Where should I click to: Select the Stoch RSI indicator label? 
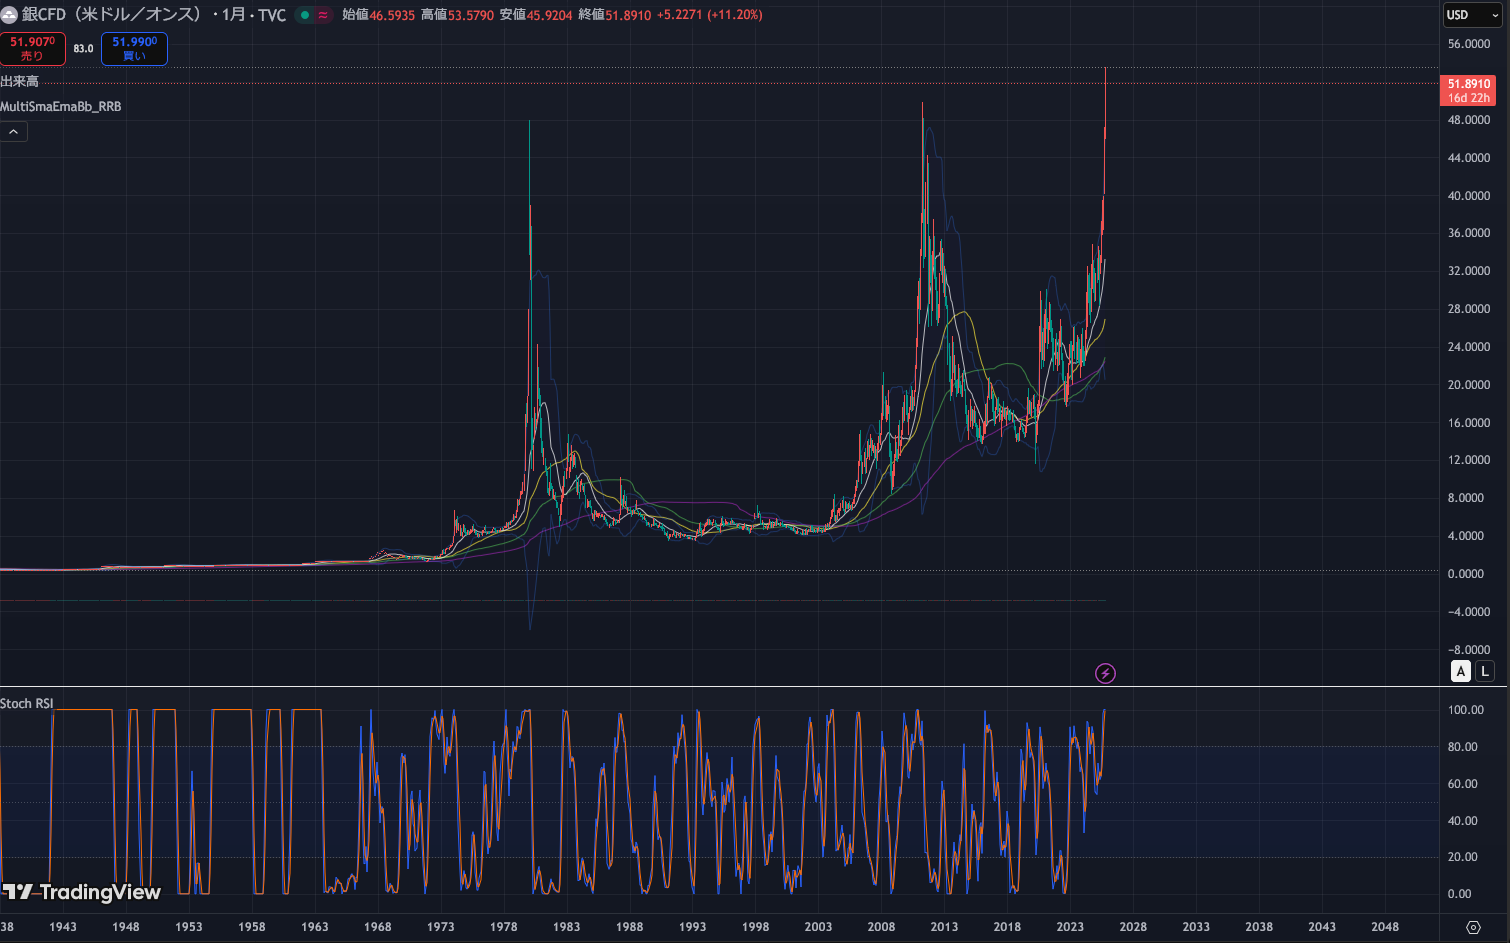point(27,703)
